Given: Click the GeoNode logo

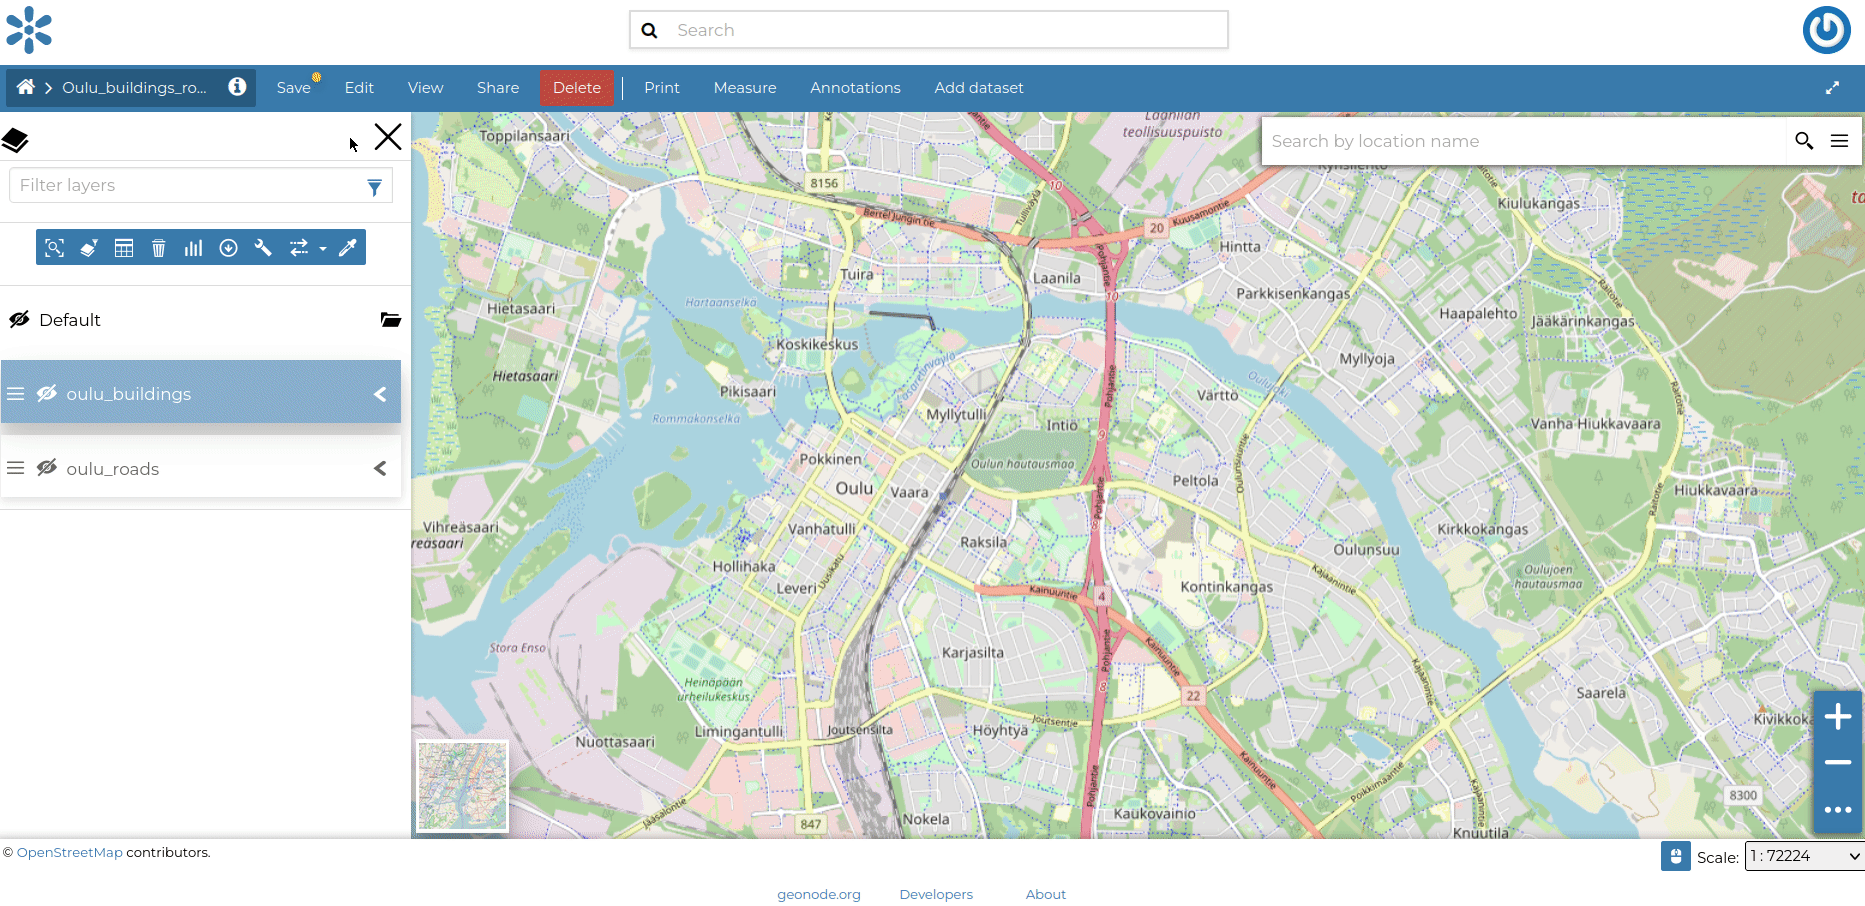Looking at the screenshot, I should pos(29,30).
